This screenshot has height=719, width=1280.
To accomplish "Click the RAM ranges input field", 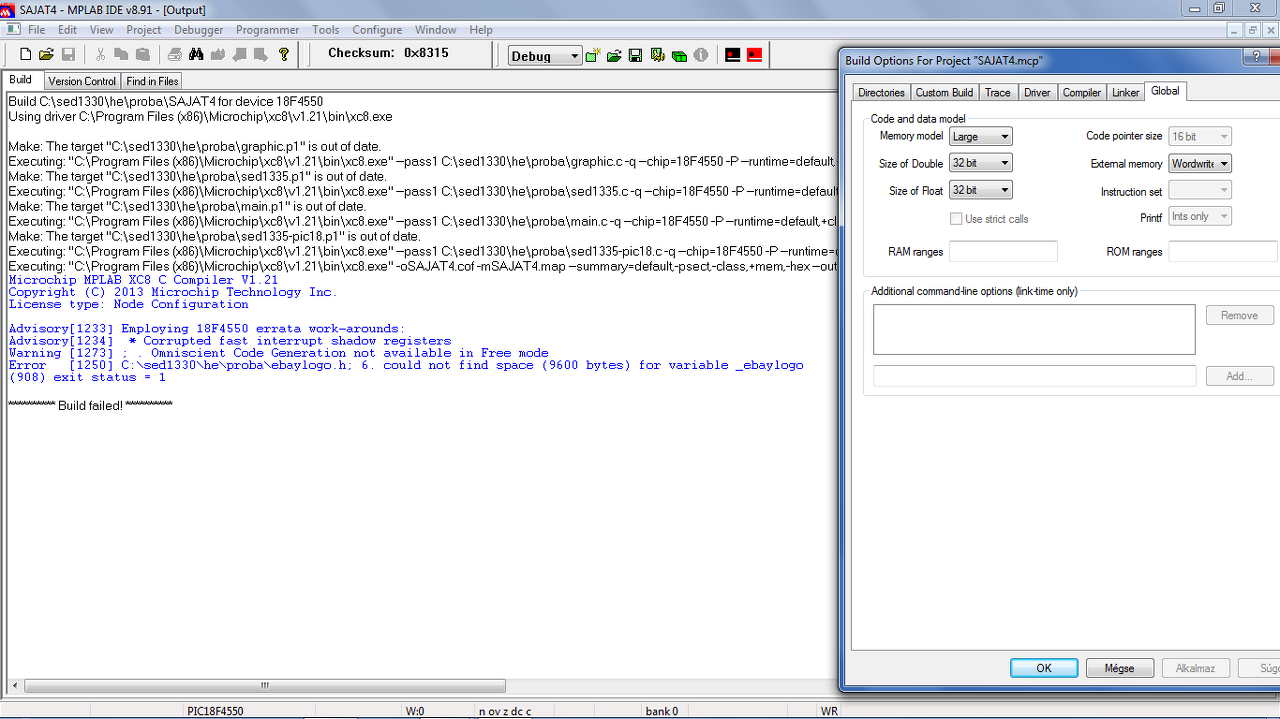I will (1003, 251).
